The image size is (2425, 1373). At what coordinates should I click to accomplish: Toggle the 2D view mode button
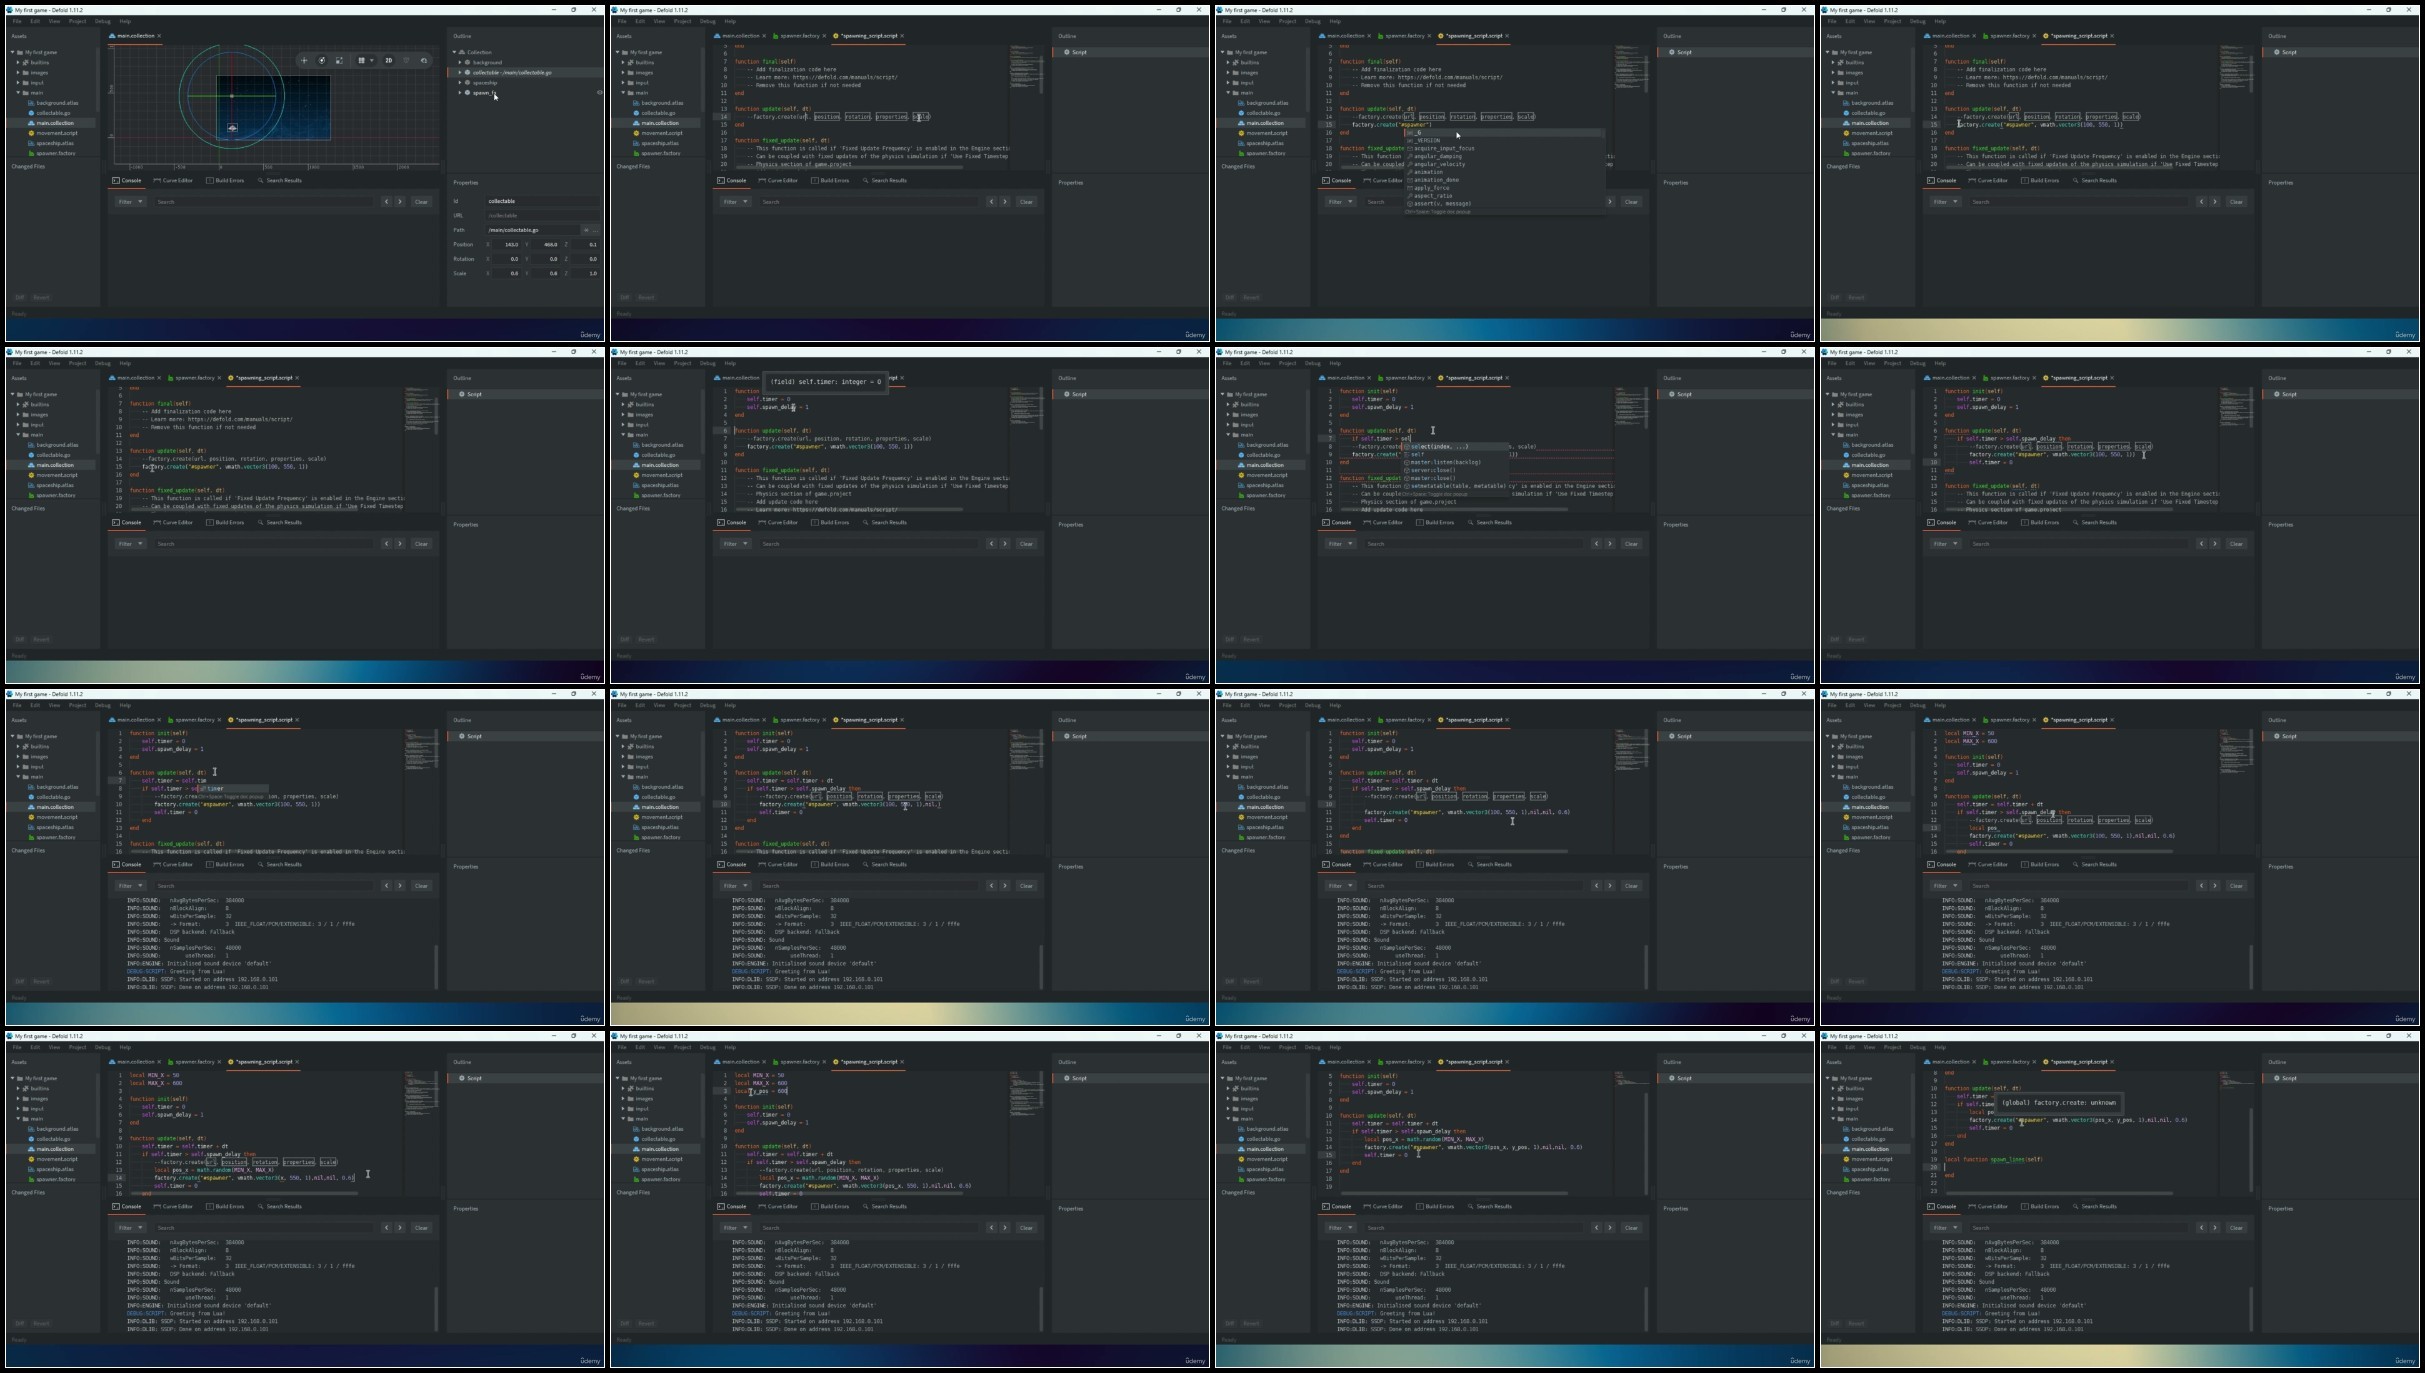click(x=389, y=60)
